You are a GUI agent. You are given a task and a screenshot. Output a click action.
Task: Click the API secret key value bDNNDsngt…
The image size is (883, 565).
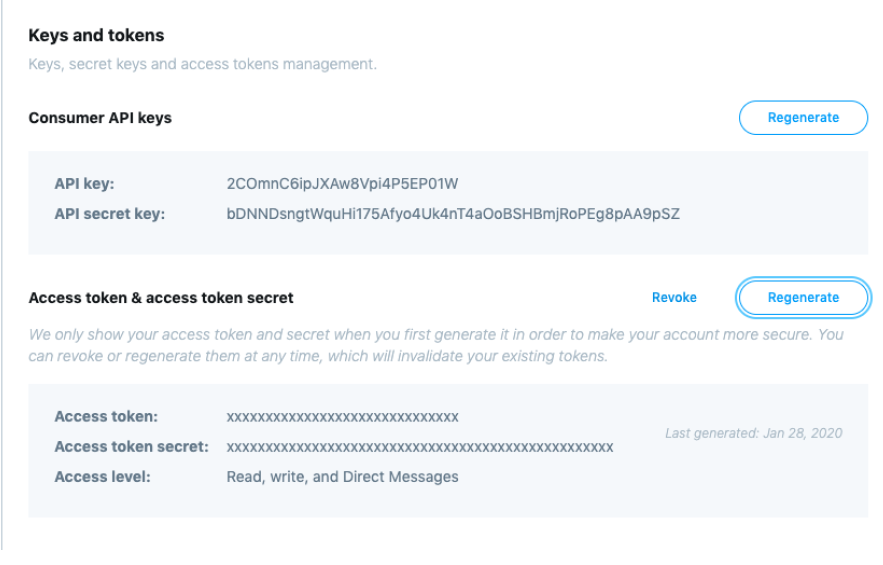tap(453, 214)
